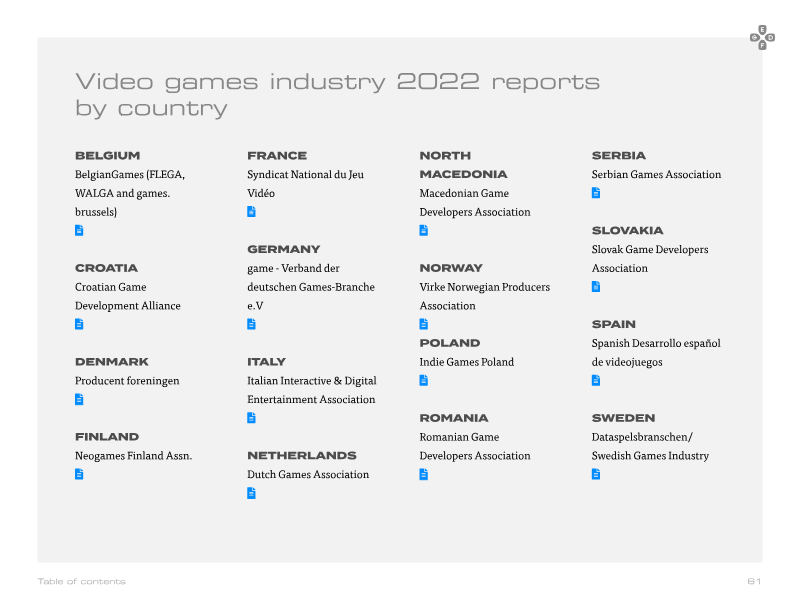Click the FINLAND country heading
Viewport: 800px width, 600px height.
107,437
